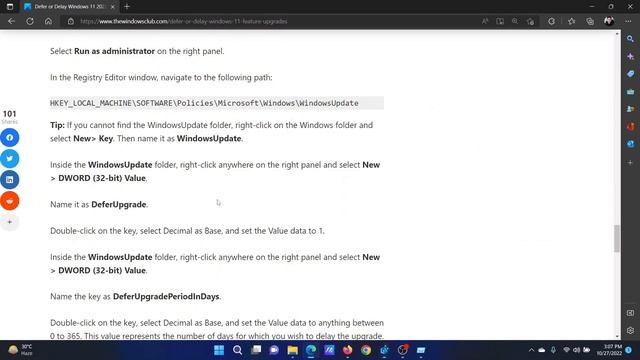Open a new browser tab

(127, 7)
